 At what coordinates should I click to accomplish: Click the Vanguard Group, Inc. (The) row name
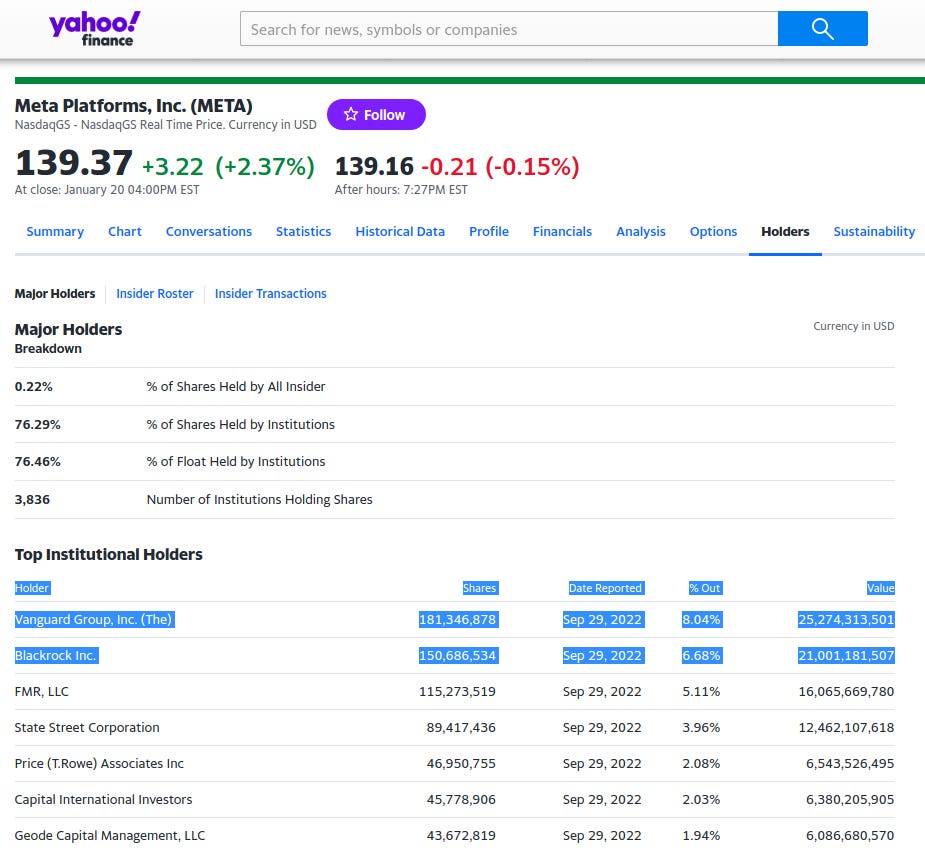94,619
